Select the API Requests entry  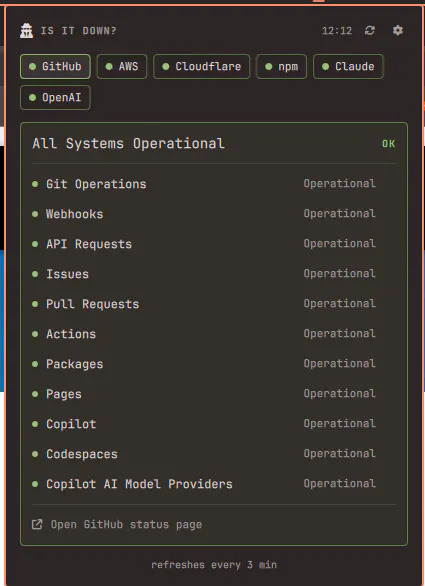(214, 244)
